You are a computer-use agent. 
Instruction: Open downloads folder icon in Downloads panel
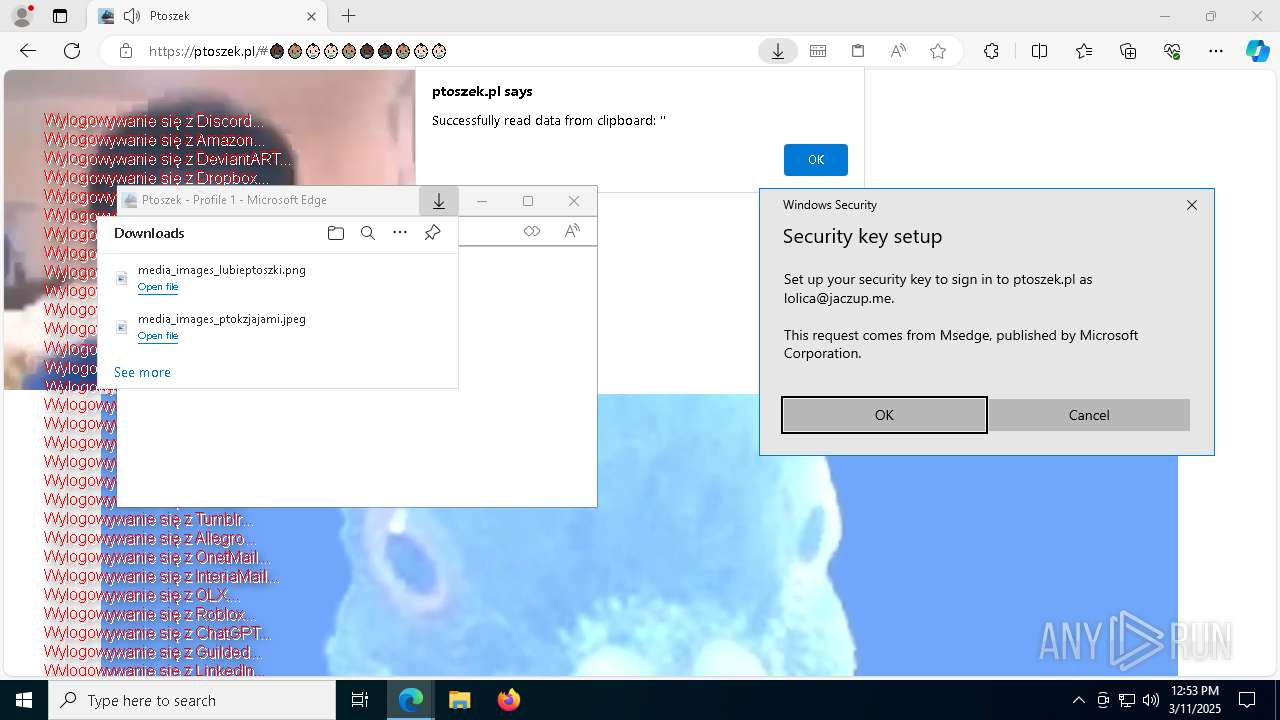tap(336, 233)
